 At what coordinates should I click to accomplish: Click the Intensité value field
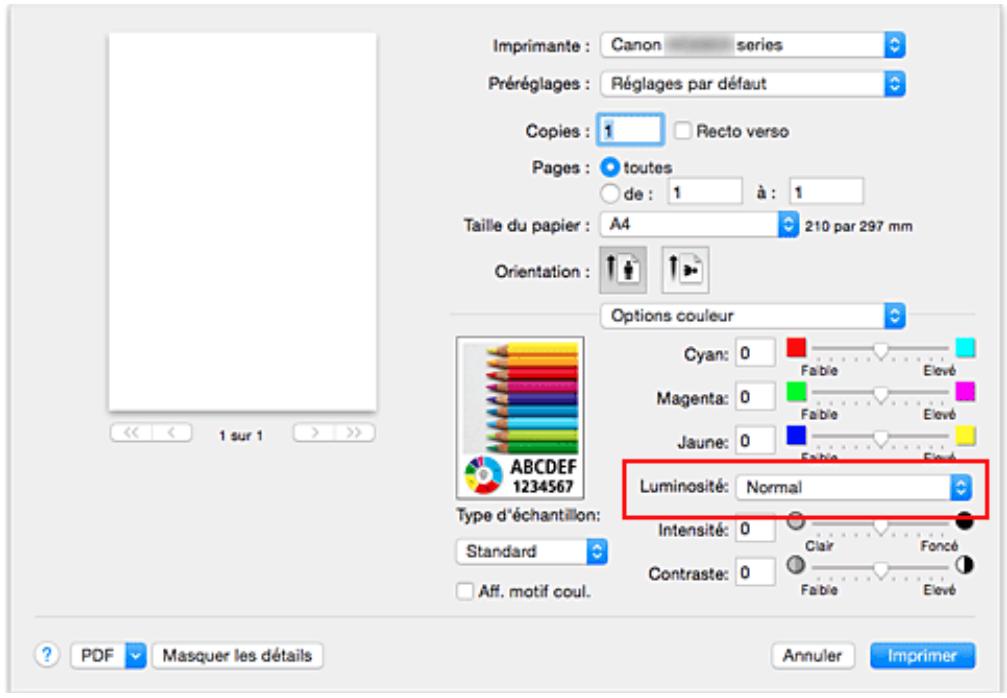point(755,529)
